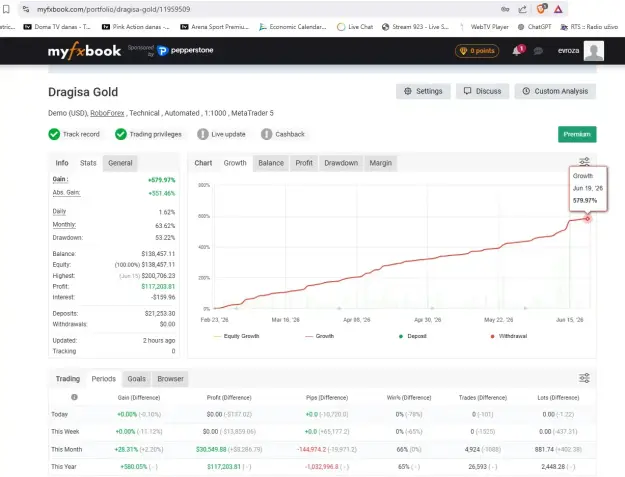Viewport: 625px width, 477px height.
Task: Select the Periods tab
Action: tap(104, 379)
